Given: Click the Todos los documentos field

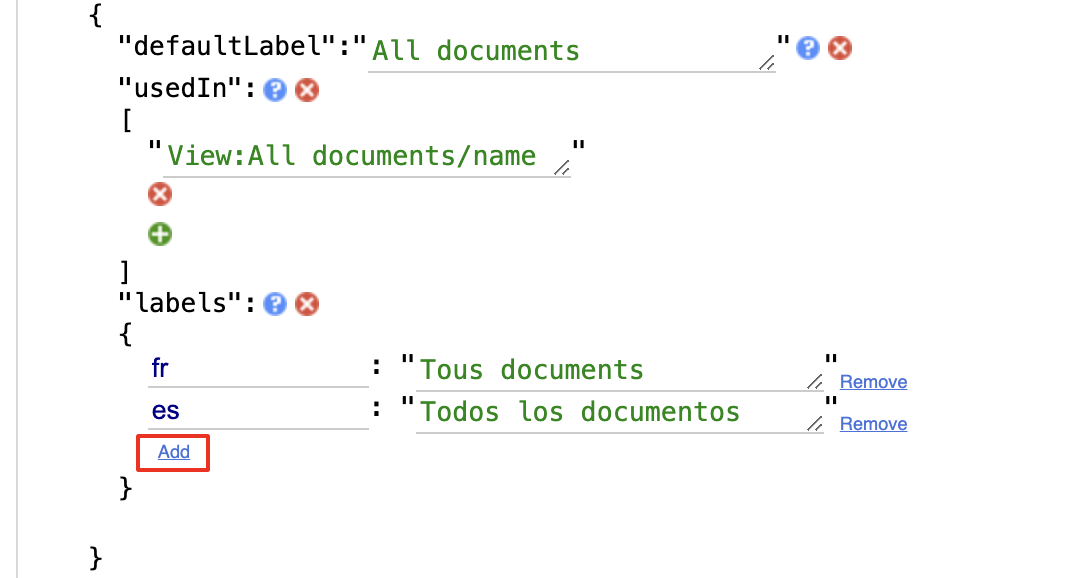Looking at the screenshot, I should (610, 413).
